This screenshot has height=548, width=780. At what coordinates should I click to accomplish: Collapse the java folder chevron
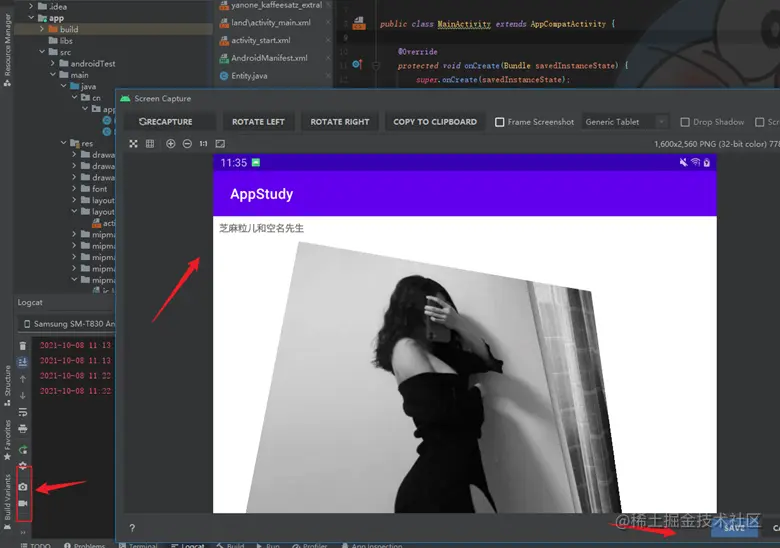click(64, 86)
